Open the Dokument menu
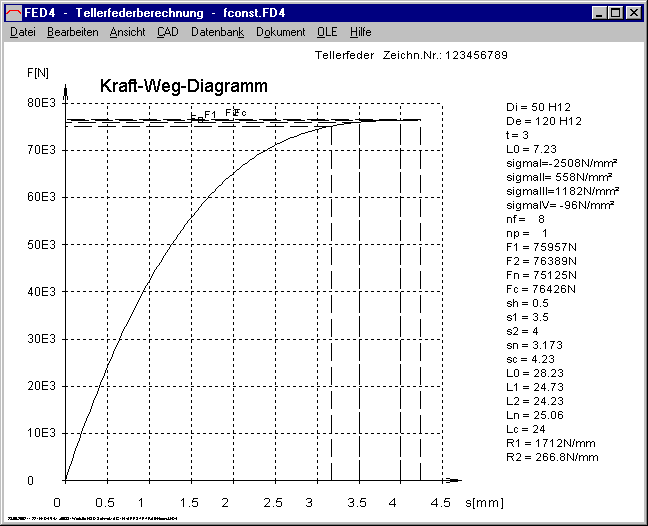This screenshot has width=648, height=526. [281, 32]
